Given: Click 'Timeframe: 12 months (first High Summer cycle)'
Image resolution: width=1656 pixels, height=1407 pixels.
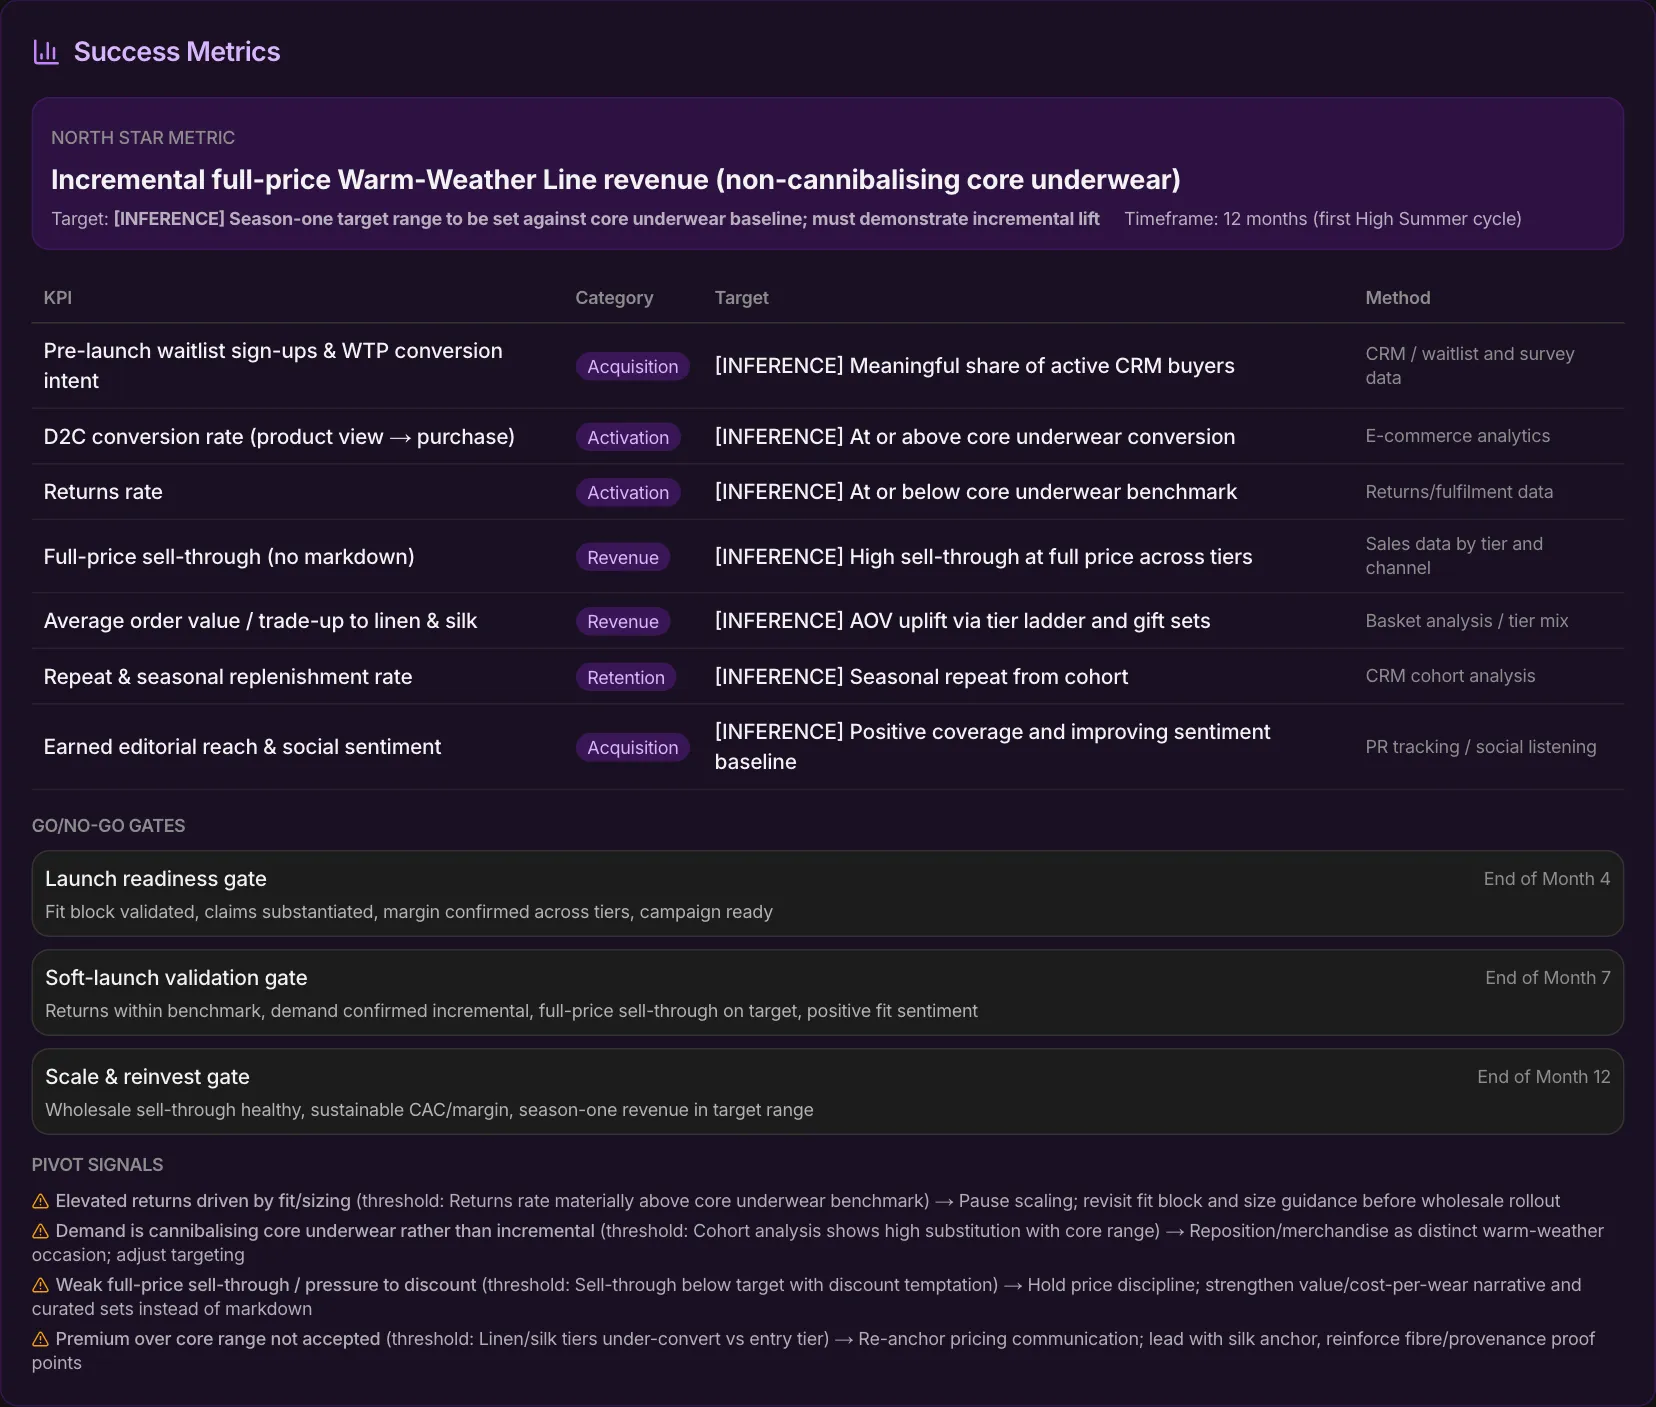Looking at the screenshot, I should click(x=1323, y=219).
